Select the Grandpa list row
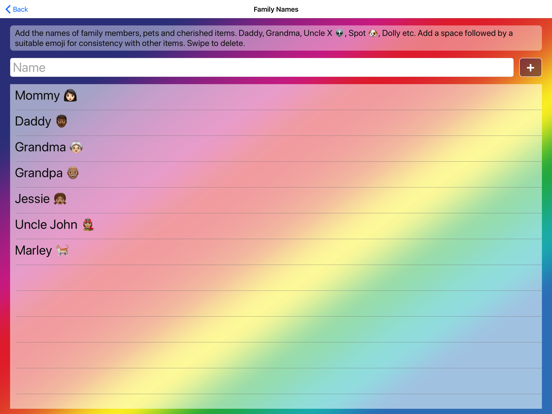Viewport: 552px width, 414px height. (x=276, y=174)
